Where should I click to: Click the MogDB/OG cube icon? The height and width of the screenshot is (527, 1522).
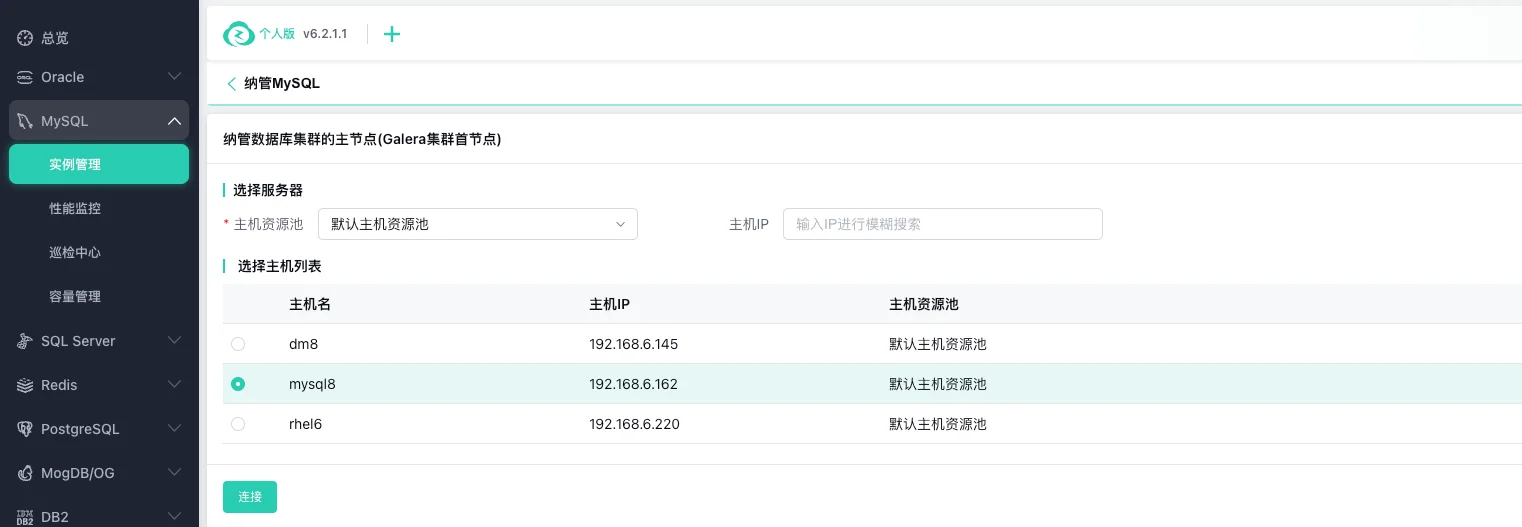click(25, 473)
